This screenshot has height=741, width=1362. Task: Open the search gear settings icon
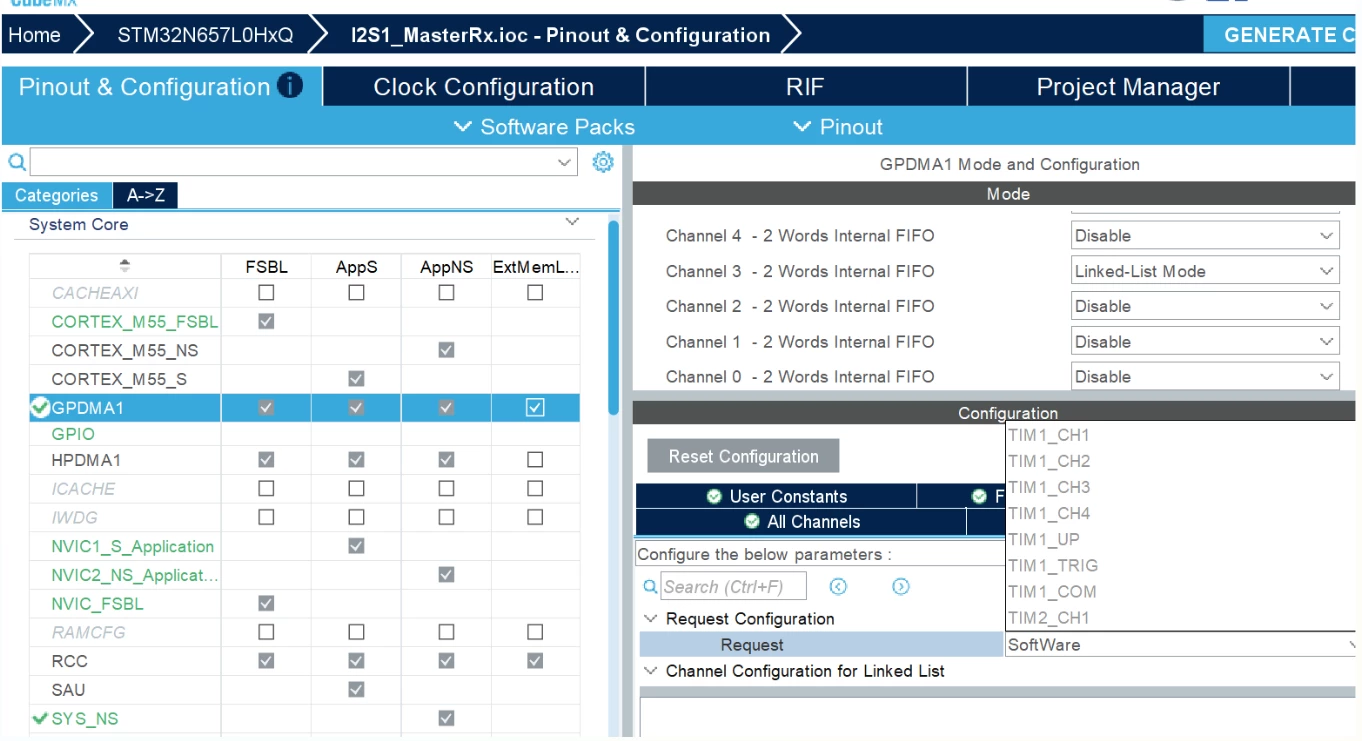point(603,162)
